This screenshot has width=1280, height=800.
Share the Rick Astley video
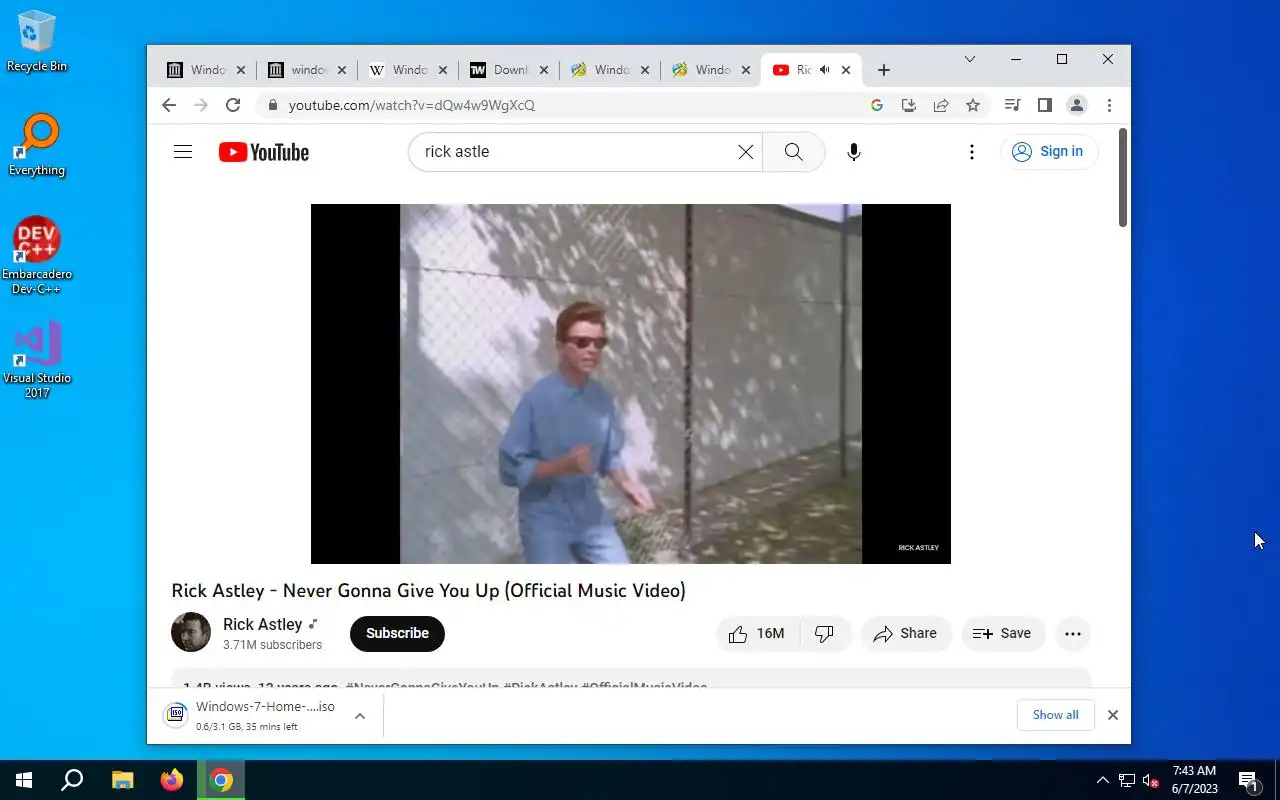click(906, 634)
